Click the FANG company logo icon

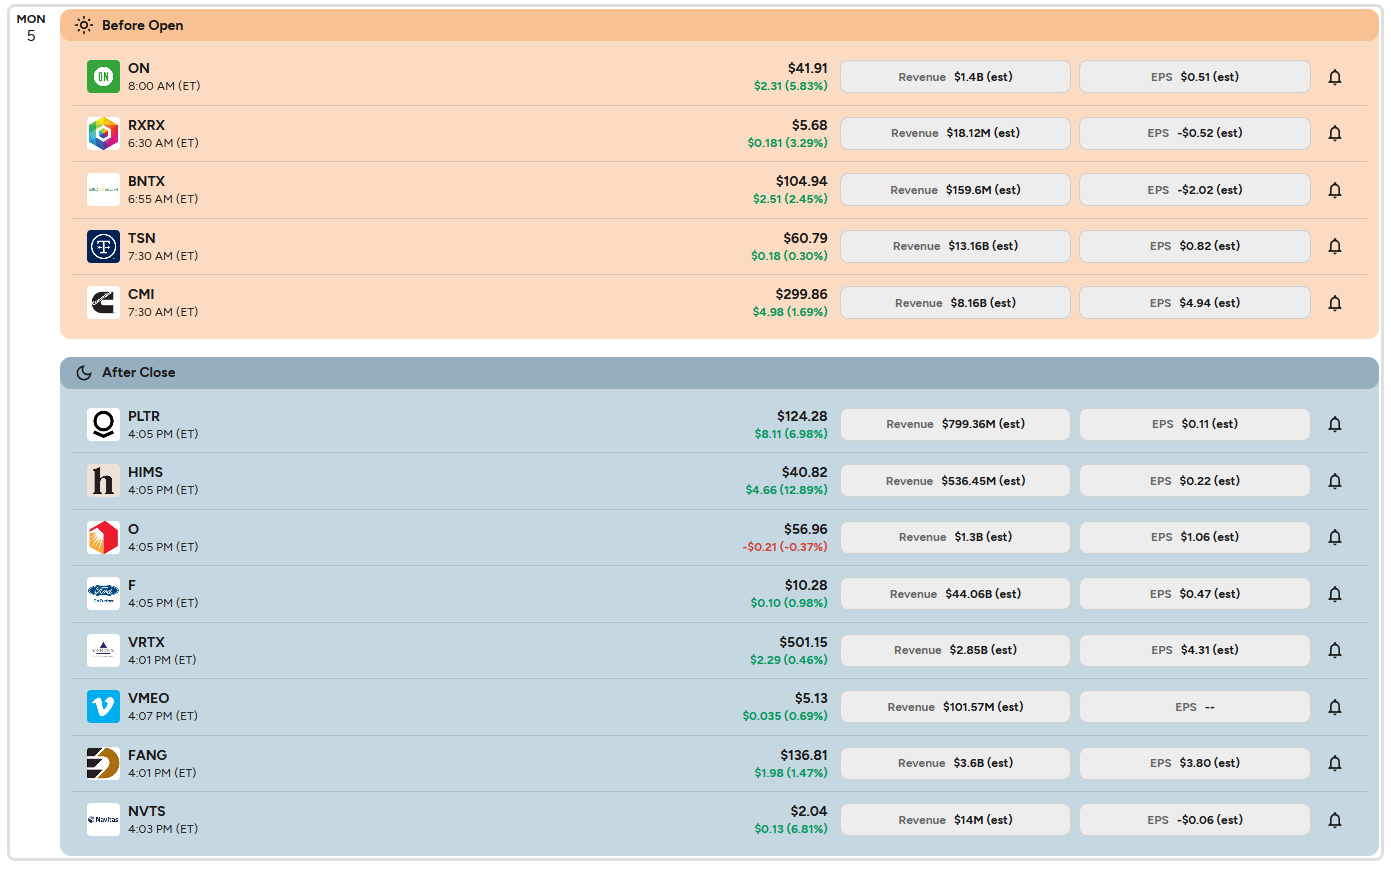coord(103,763)
